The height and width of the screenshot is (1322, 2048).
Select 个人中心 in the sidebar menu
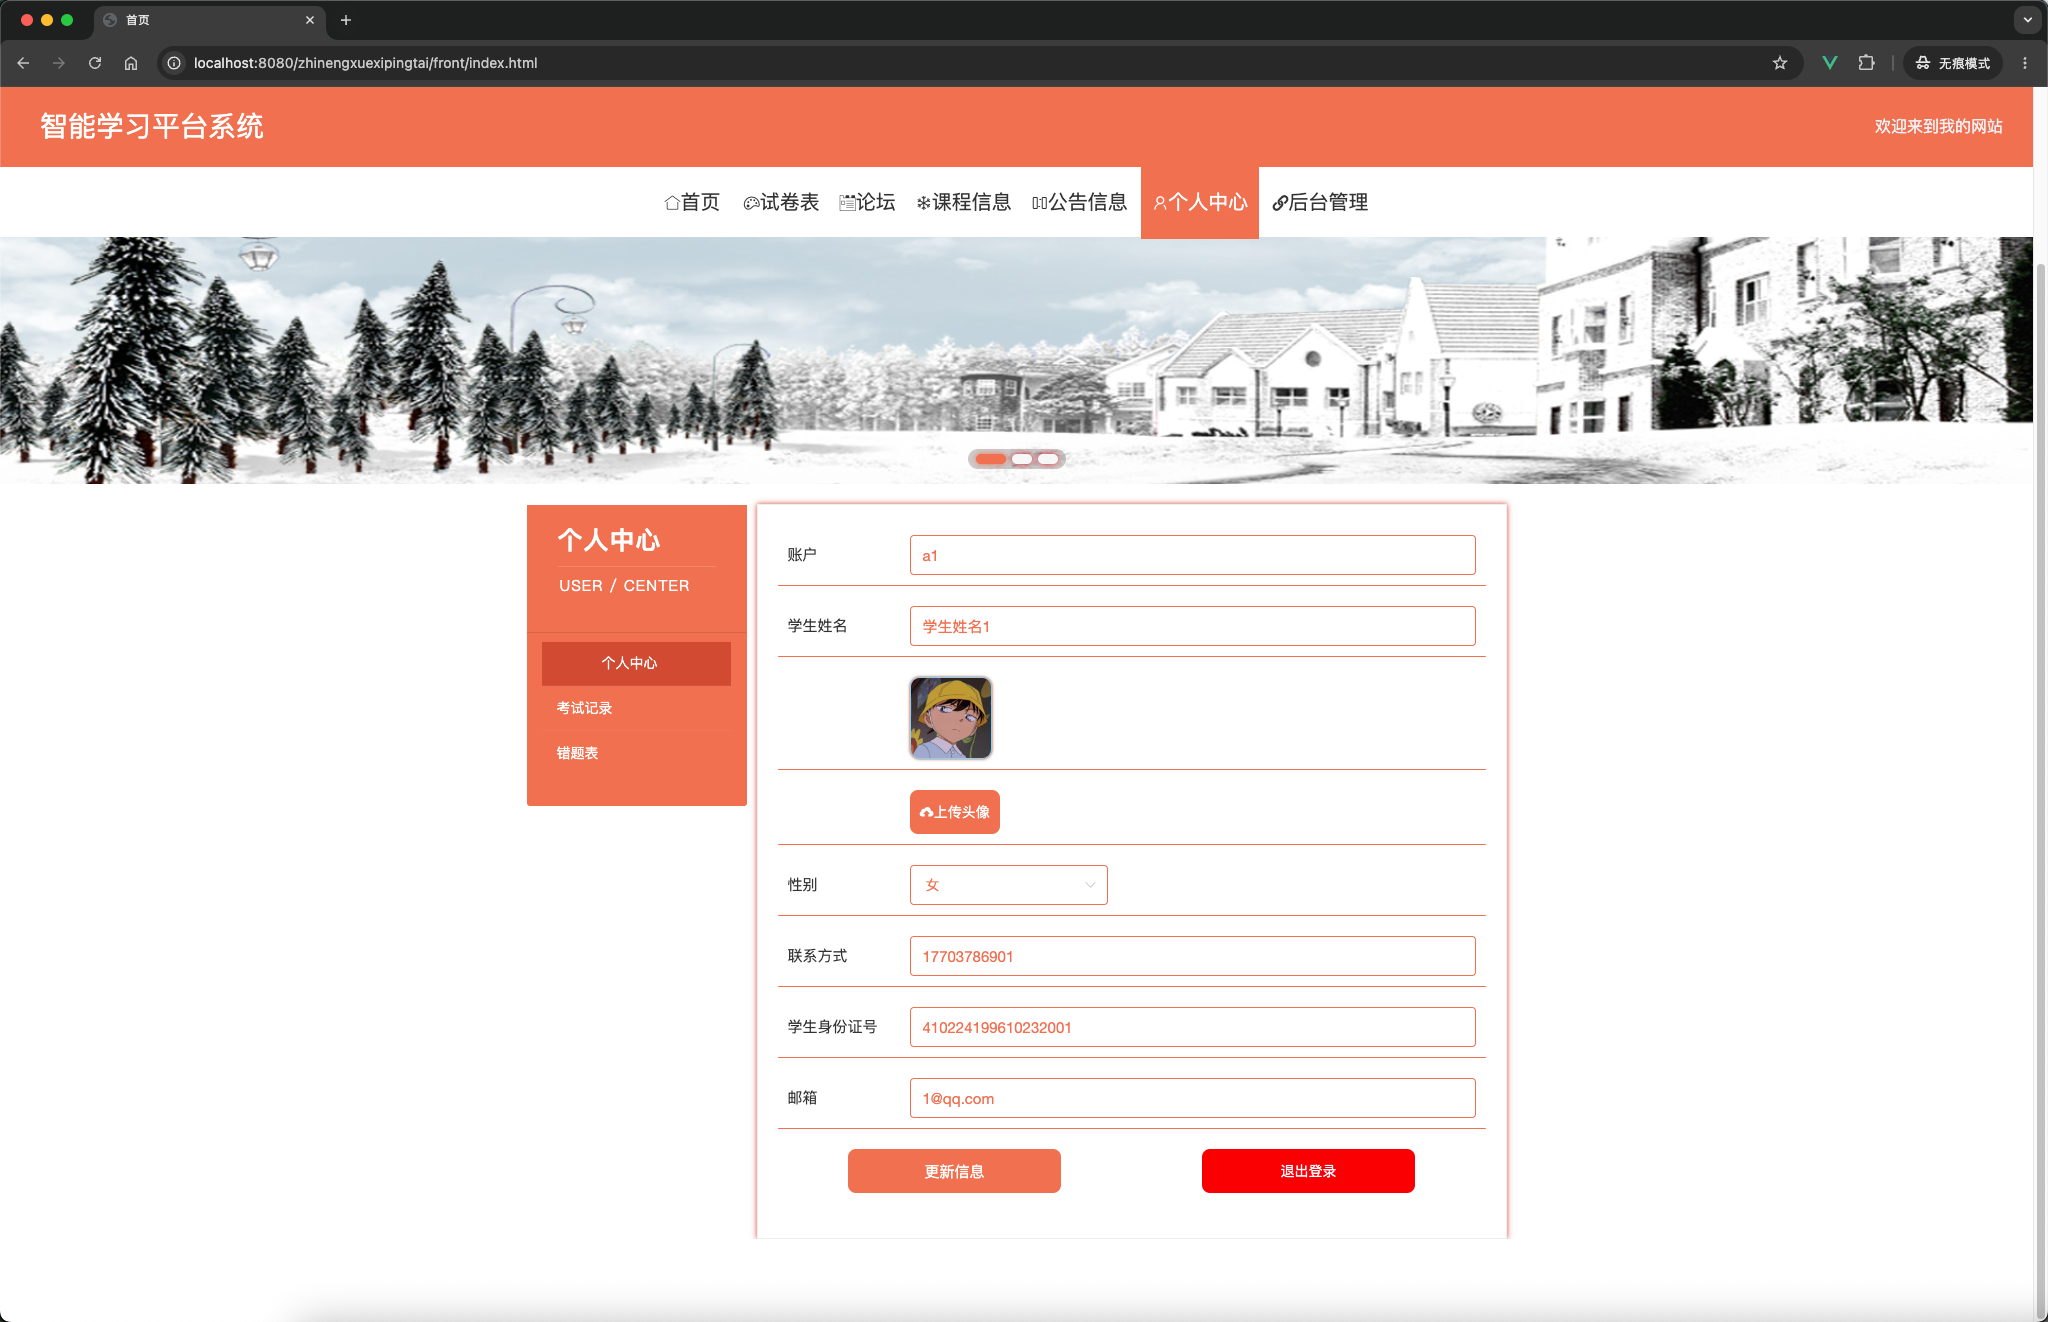636,664
